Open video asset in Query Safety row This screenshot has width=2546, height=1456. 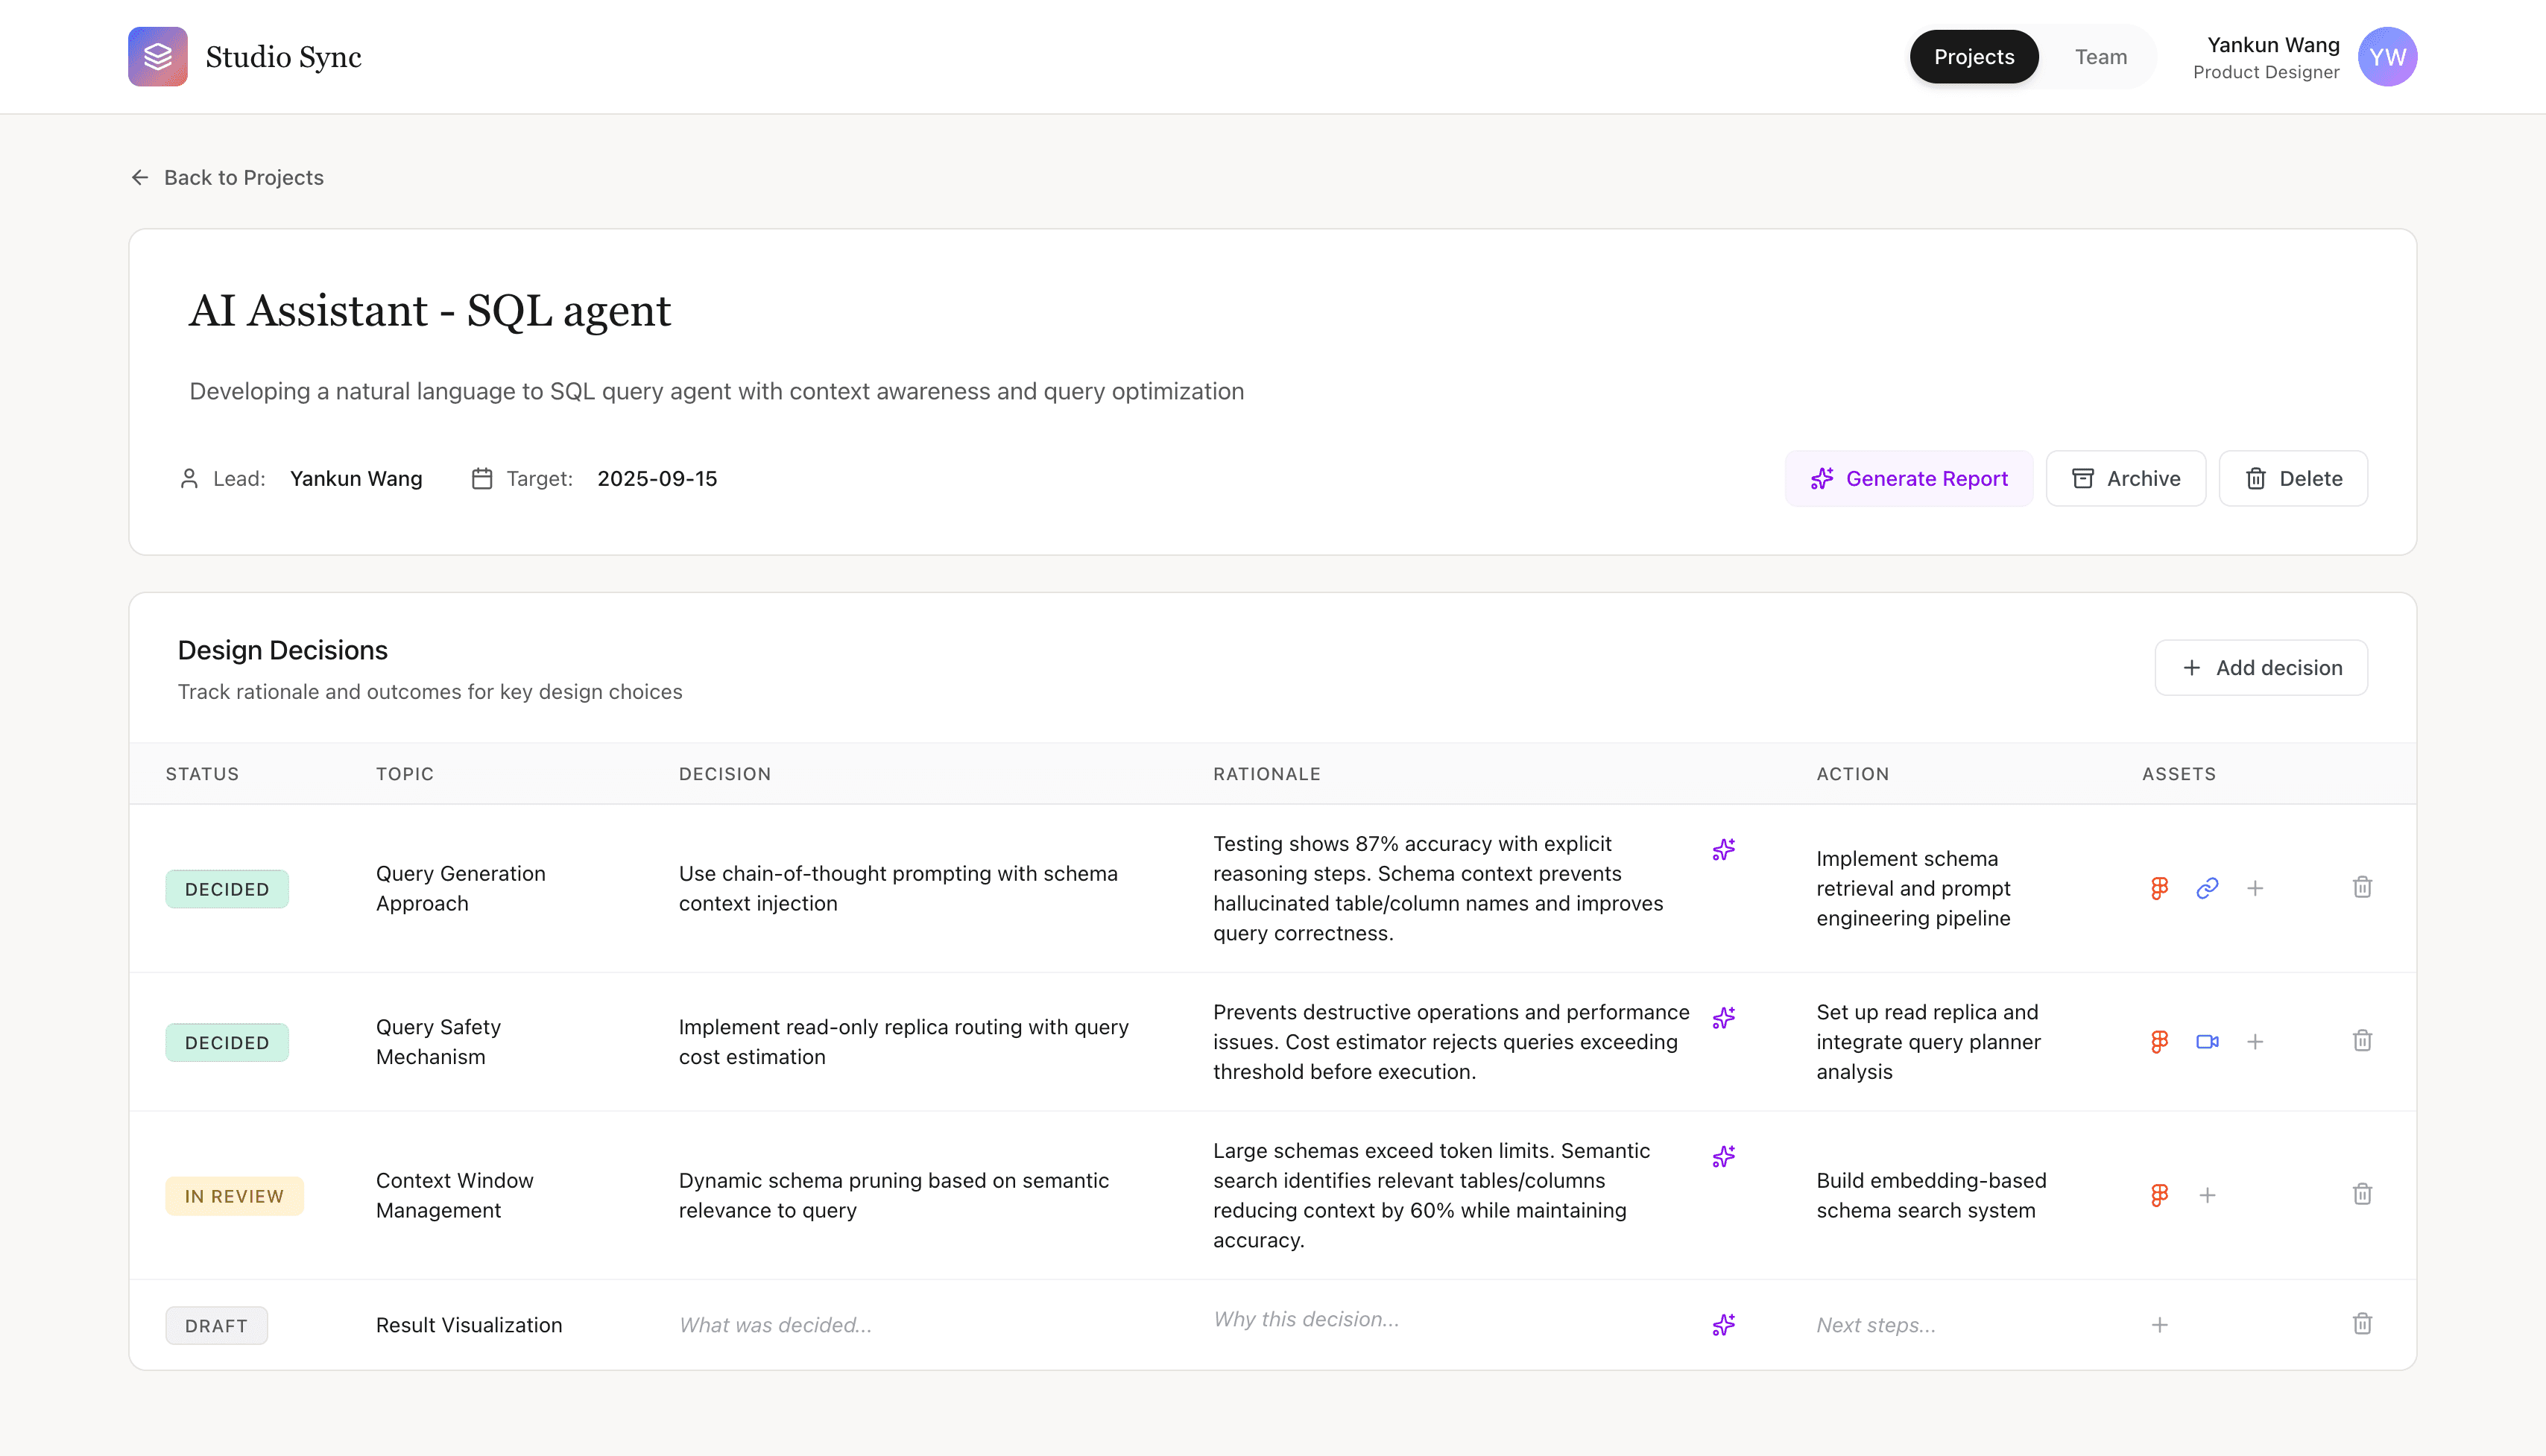point(2207,1042)
